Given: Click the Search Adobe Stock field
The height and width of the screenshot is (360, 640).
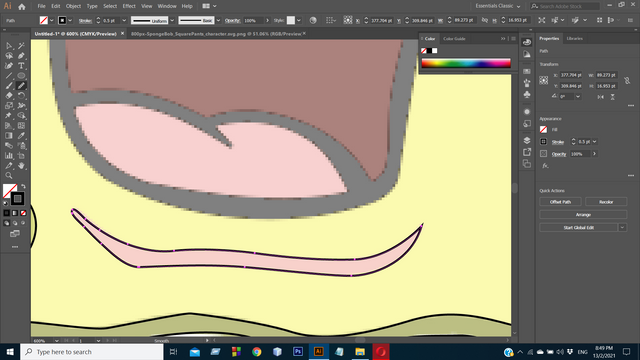Looking at the screenshot, I should point(565,6).
